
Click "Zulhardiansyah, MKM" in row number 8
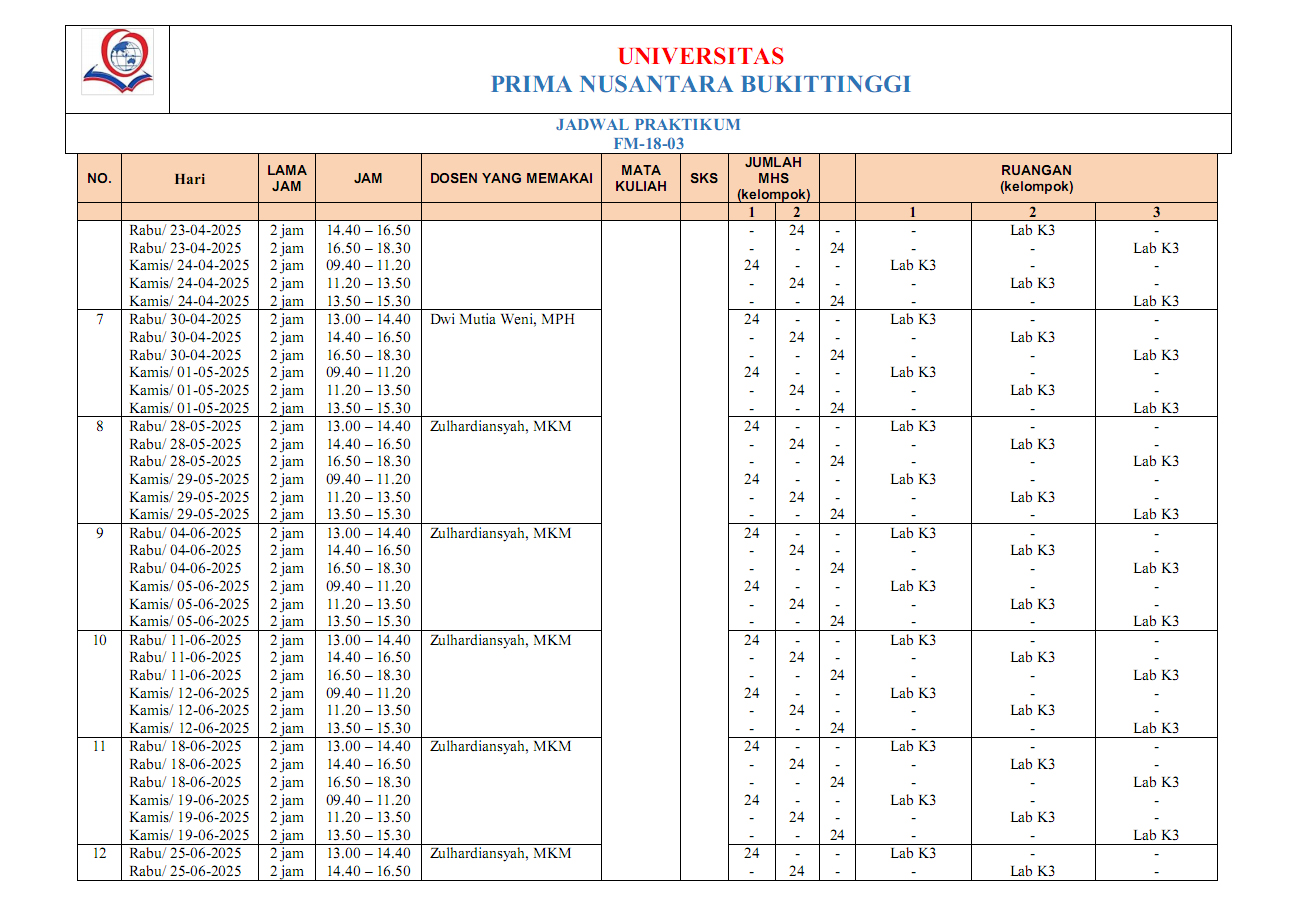(x=501, y=426)
